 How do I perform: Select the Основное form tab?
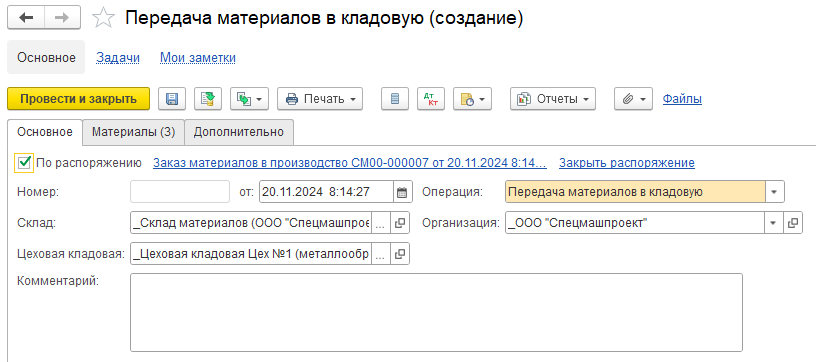[x=45, y=132]
